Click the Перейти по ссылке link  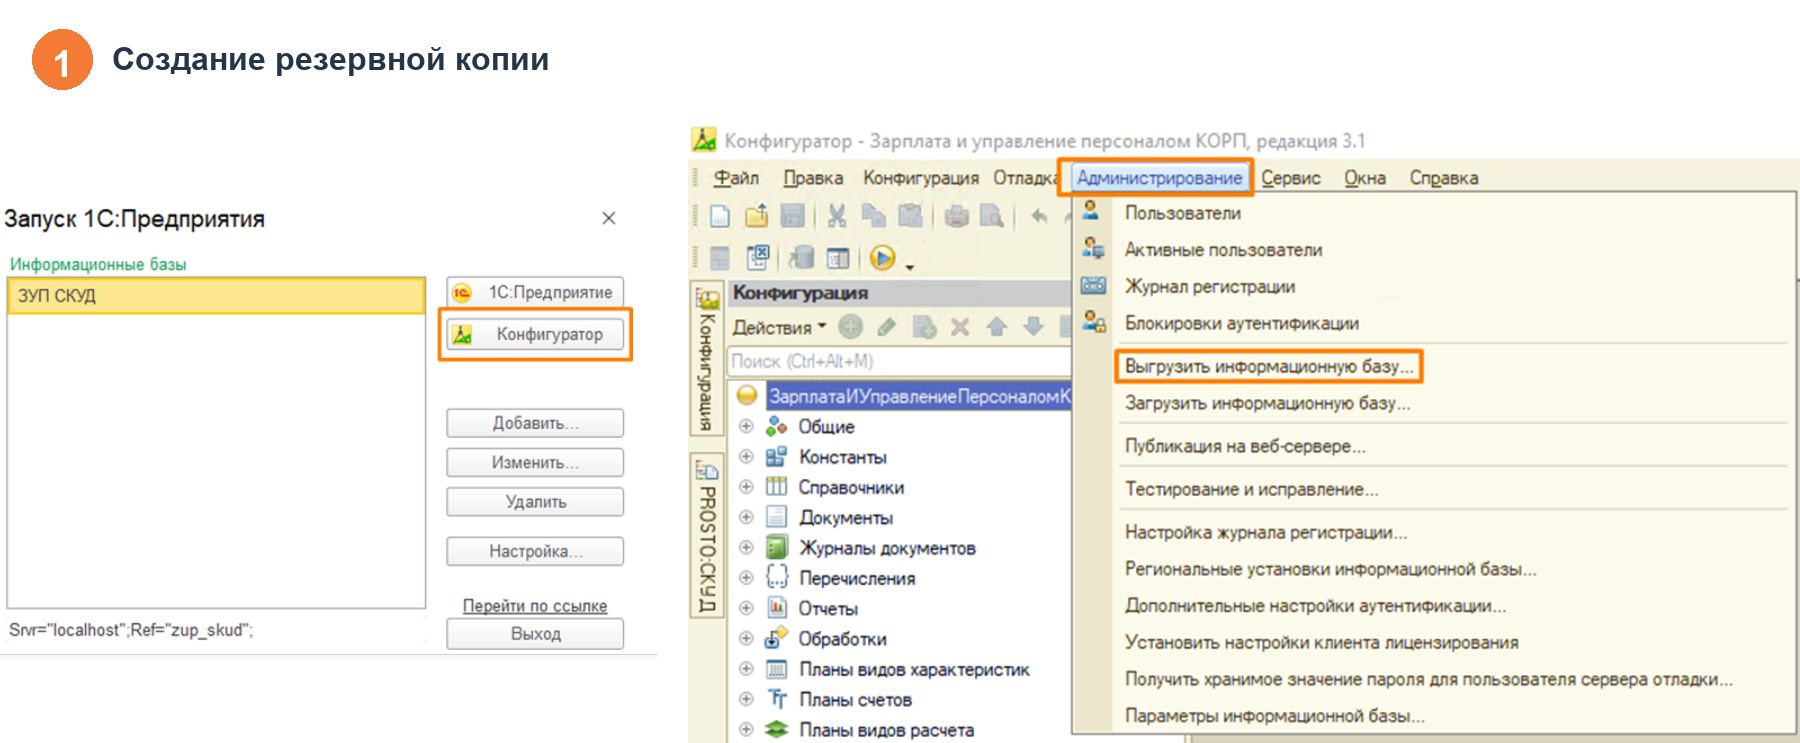click(535, 606)
